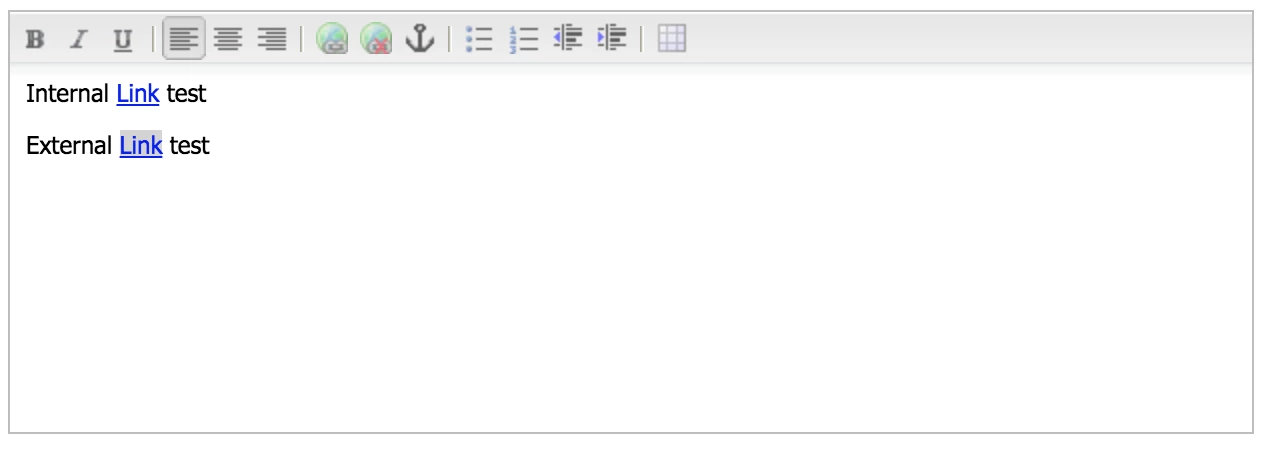Increase indent with the indent icon
The width and height of the screenshot is (1282, 452).
[x=611, y=40]
